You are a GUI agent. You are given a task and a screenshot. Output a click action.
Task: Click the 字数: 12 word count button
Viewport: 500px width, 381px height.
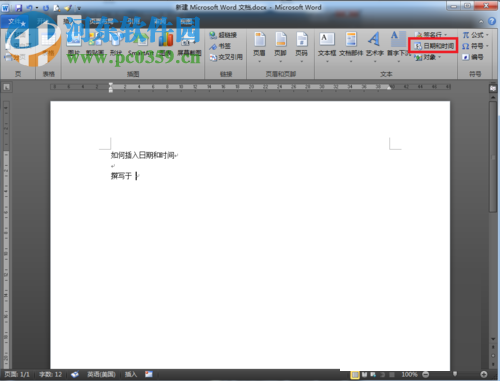(50, 374)
